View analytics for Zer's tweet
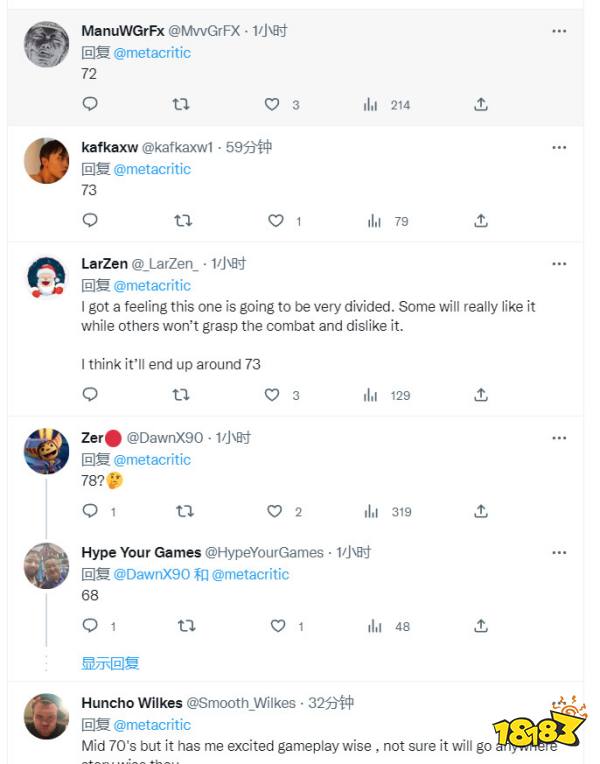The image size is (600, 764). 372,511
